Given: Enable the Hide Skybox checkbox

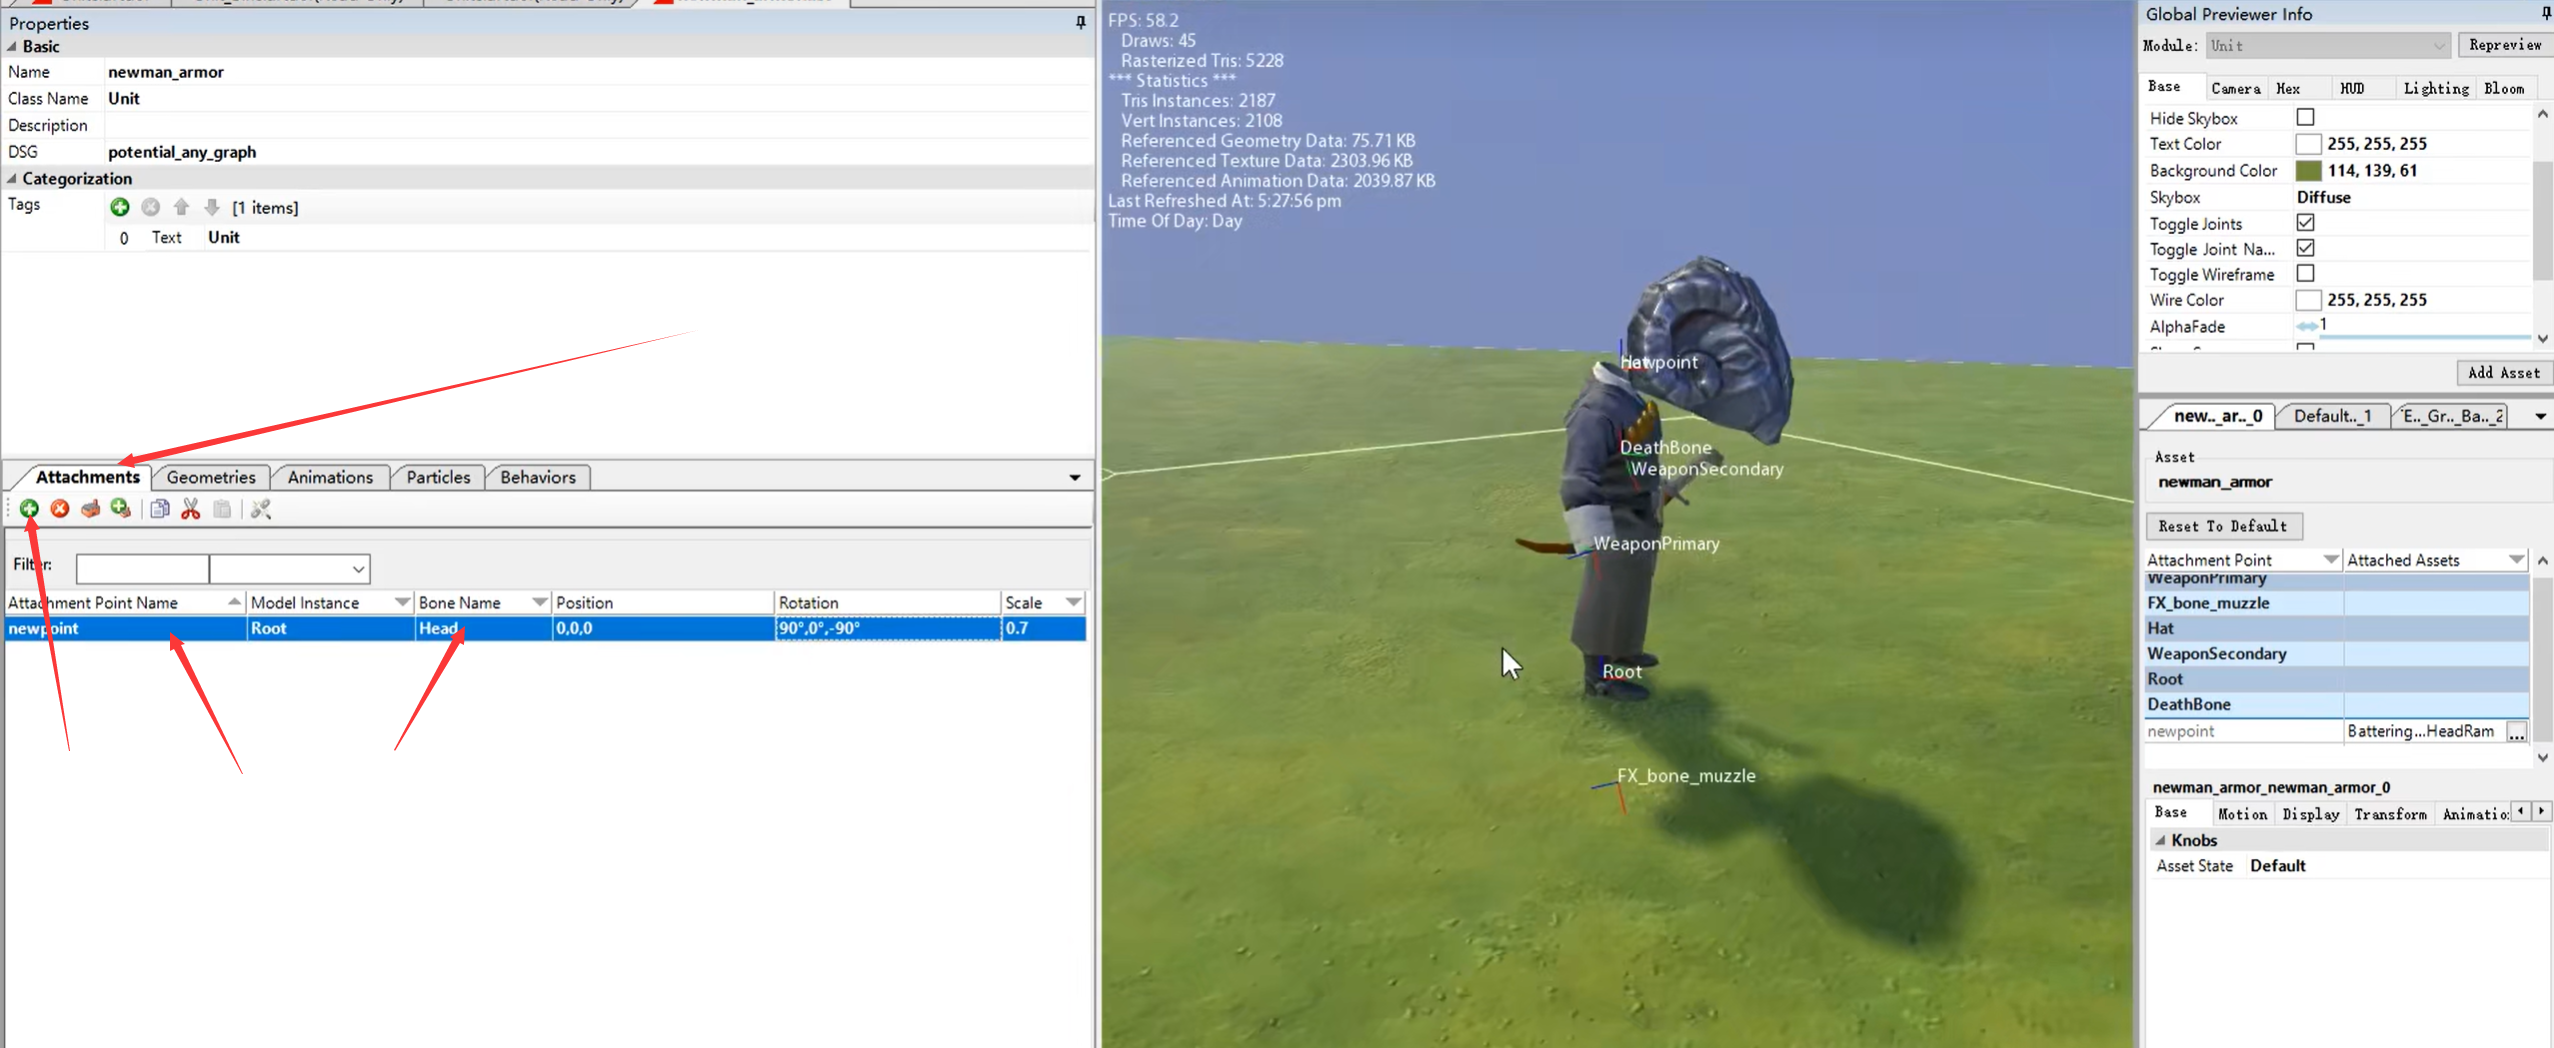Looking at the screenshot, I should tap(2305, 117).
